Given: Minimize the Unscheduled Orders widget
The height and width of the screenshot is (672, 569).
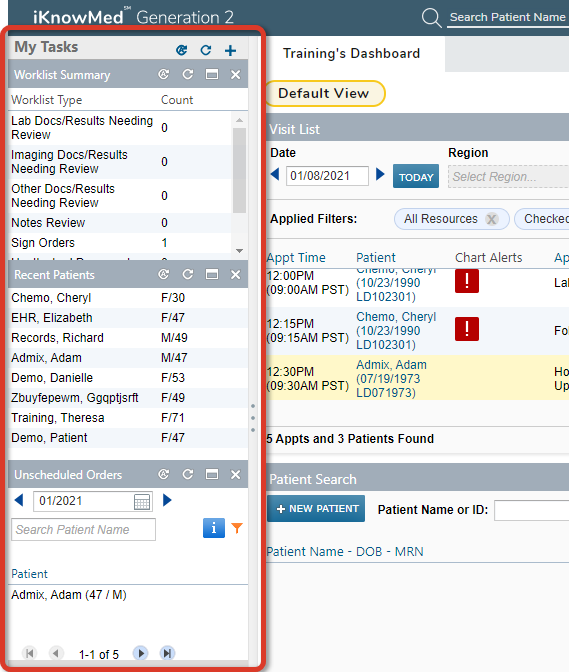Looking at the screenshot, I should [212, 474].
